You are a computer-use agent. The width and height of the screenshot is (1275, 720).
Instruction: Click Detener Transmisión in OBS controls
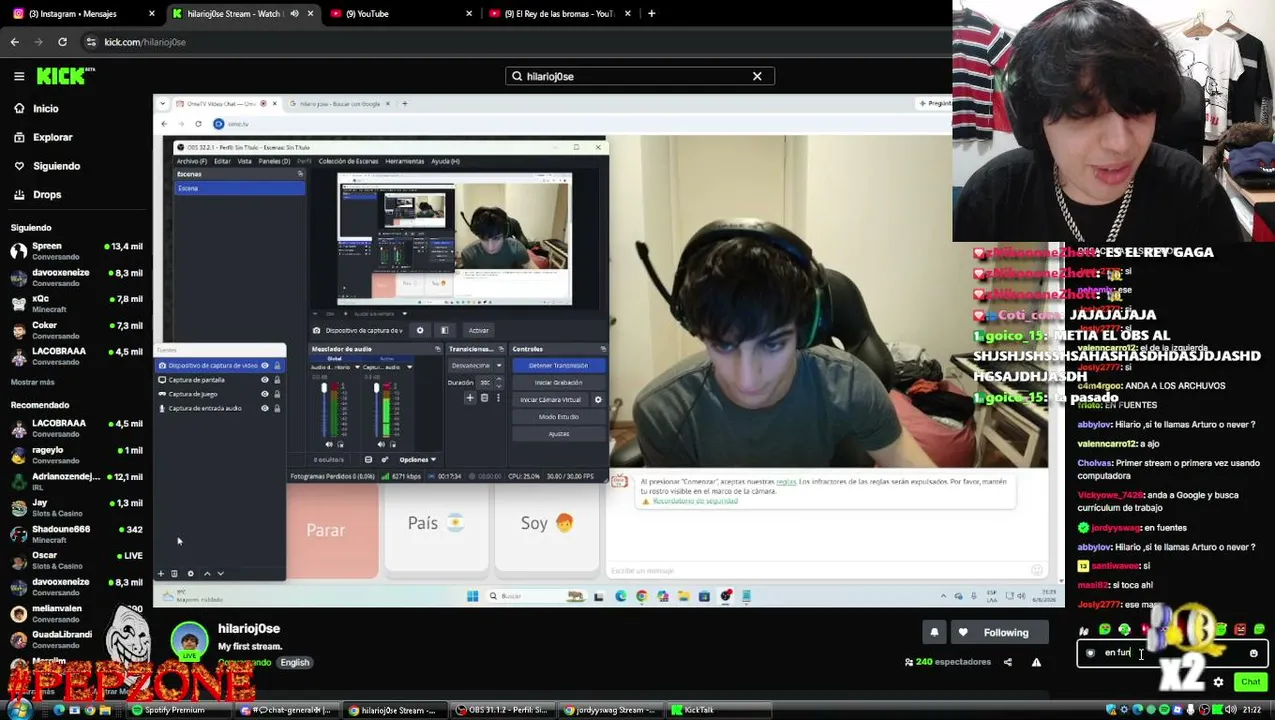(558, 365)
